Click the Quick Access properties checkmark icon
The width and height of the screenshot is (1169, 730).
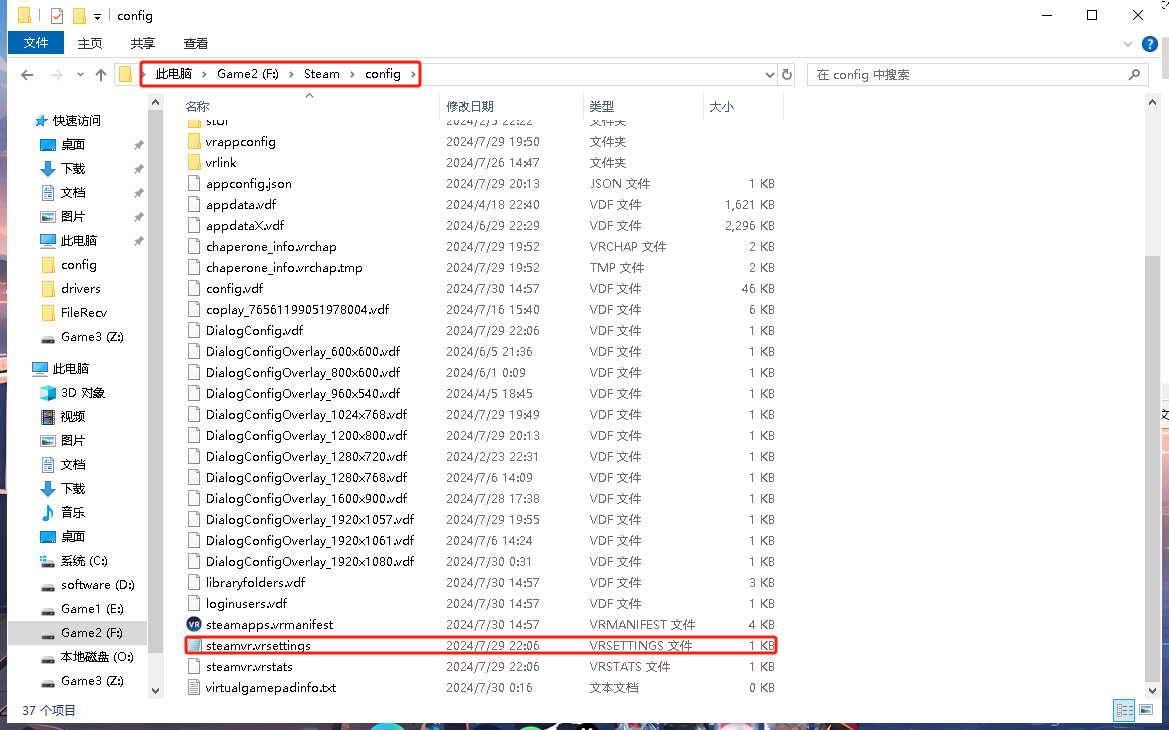click(x=57, y=16)
